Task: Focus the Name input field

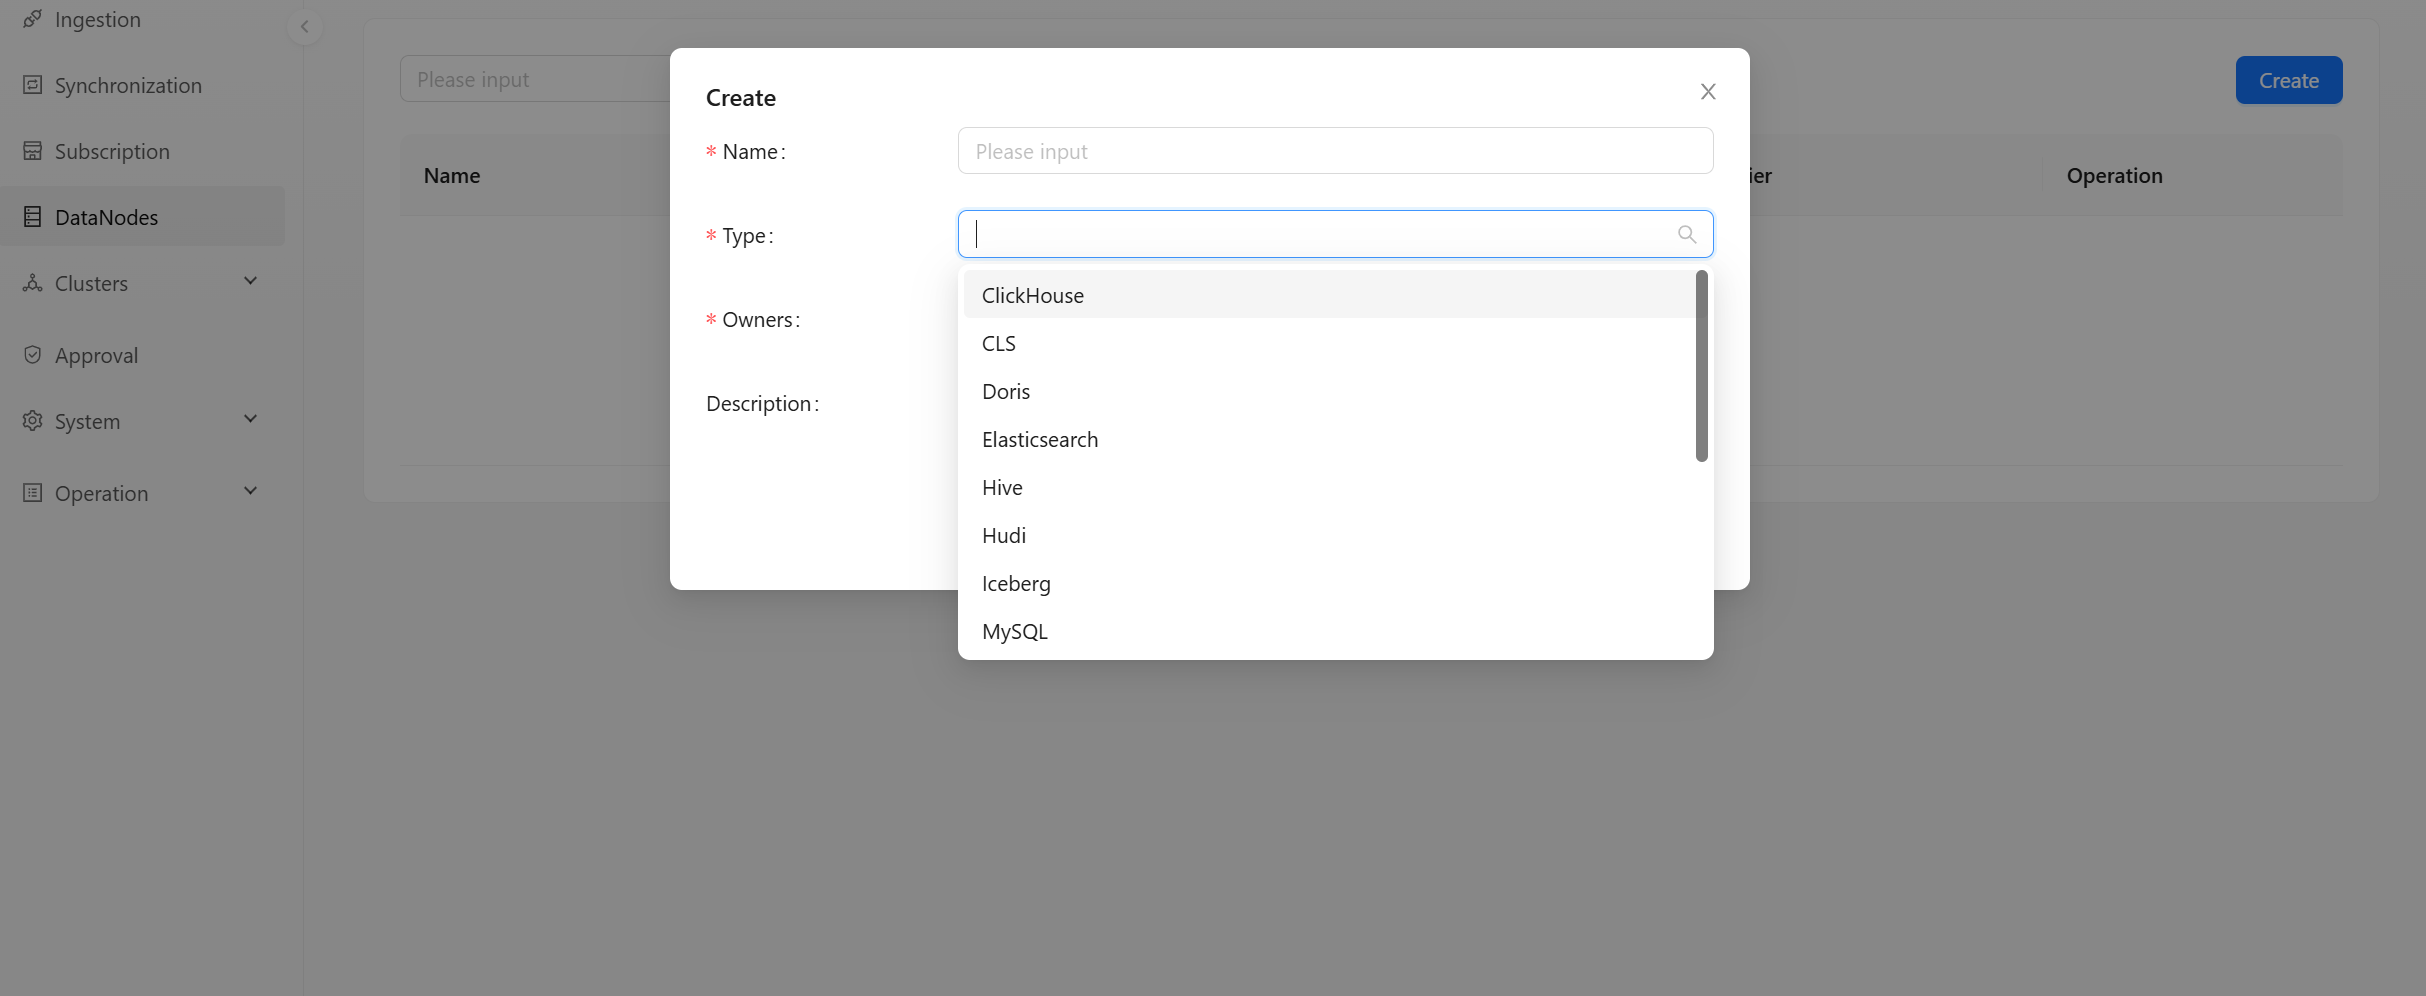Action: 1334,151
